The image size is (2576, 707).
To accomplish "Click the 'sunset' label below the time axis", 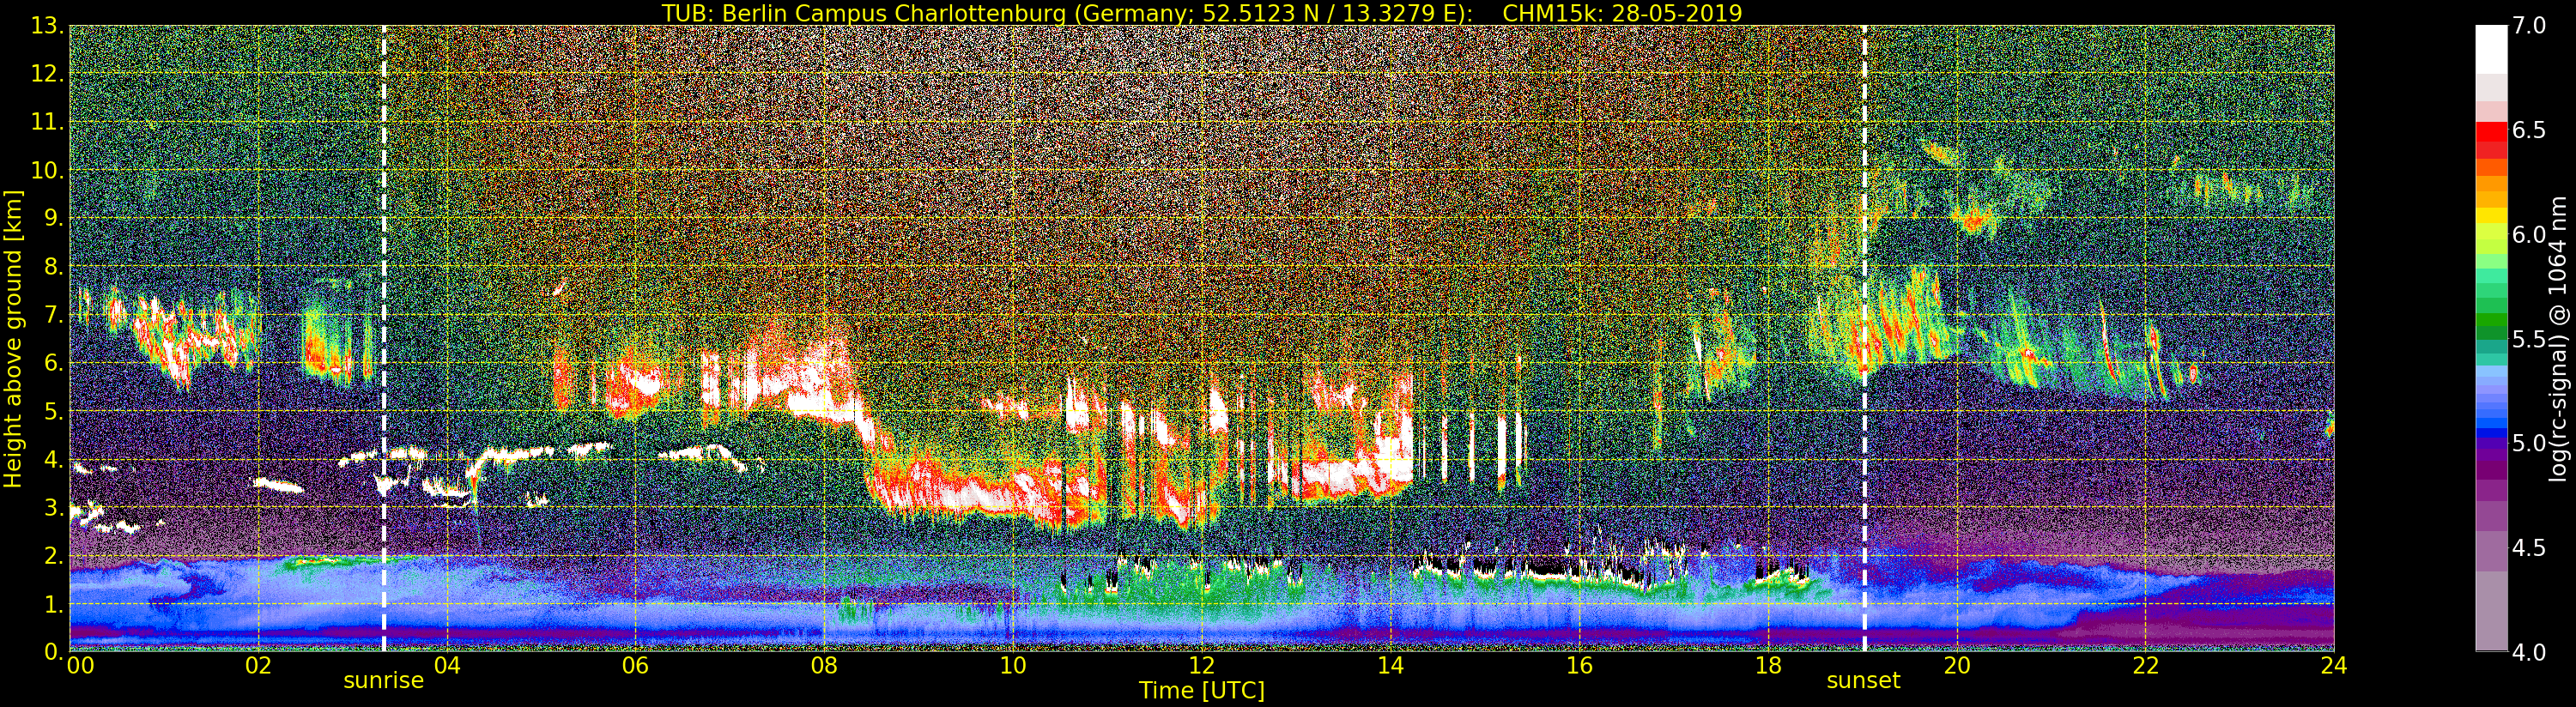I will (x=1863, y=681).
